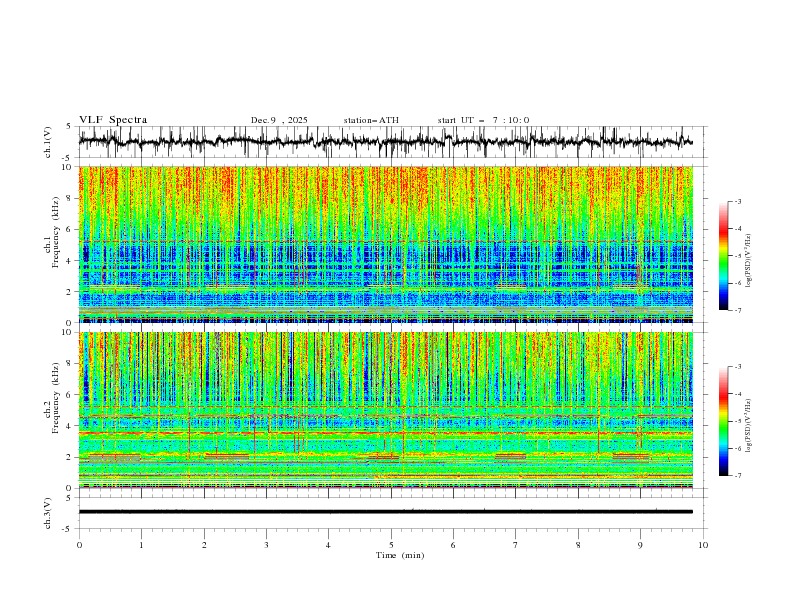Click inside the ch.1 spectrogram panel
Image resolution: width=792 pixels, height=612 pixels.
pyautogui.click(x=385, y=244)
